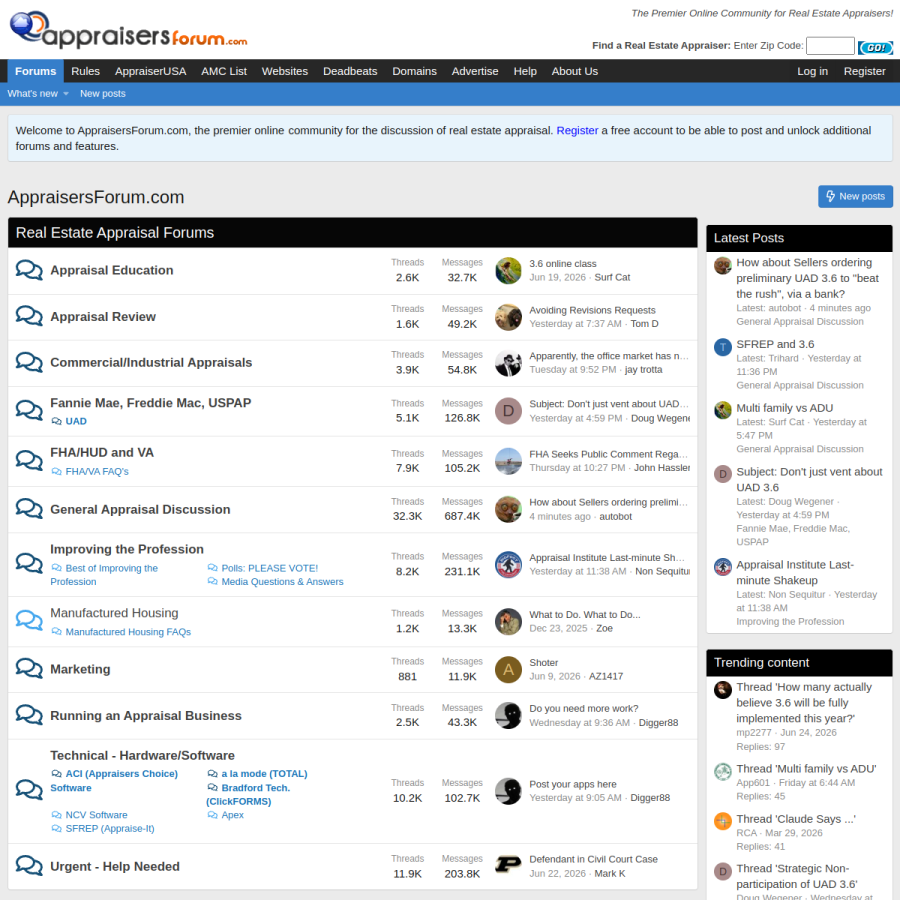Open 'SFREP and 3.6' latest post
This screenshot has height=900, width=900.
point(775,344)
